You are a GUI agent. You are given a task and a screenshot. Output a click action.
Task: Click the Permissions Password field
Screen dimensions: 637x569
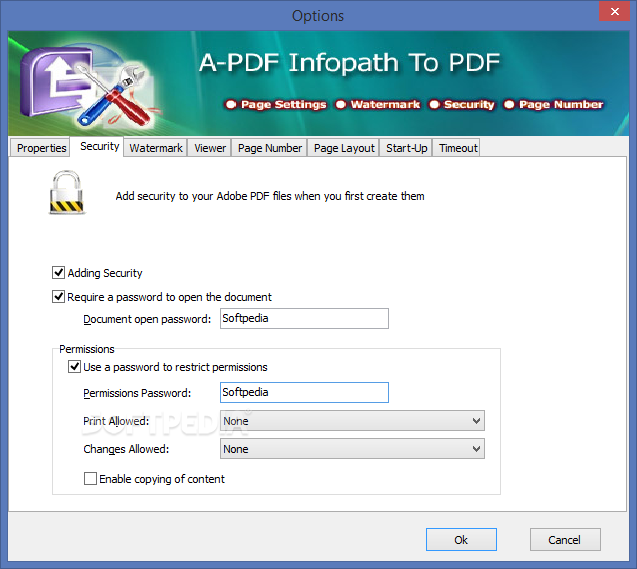pos(304,392)
